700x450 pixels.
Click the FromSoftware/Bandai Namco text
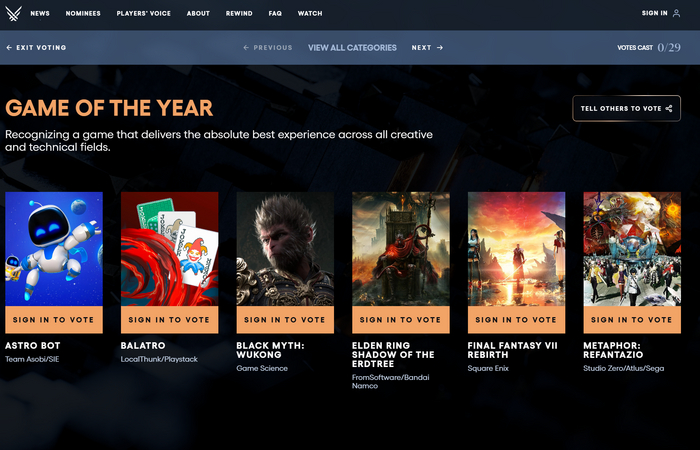(x=390, y=382)
